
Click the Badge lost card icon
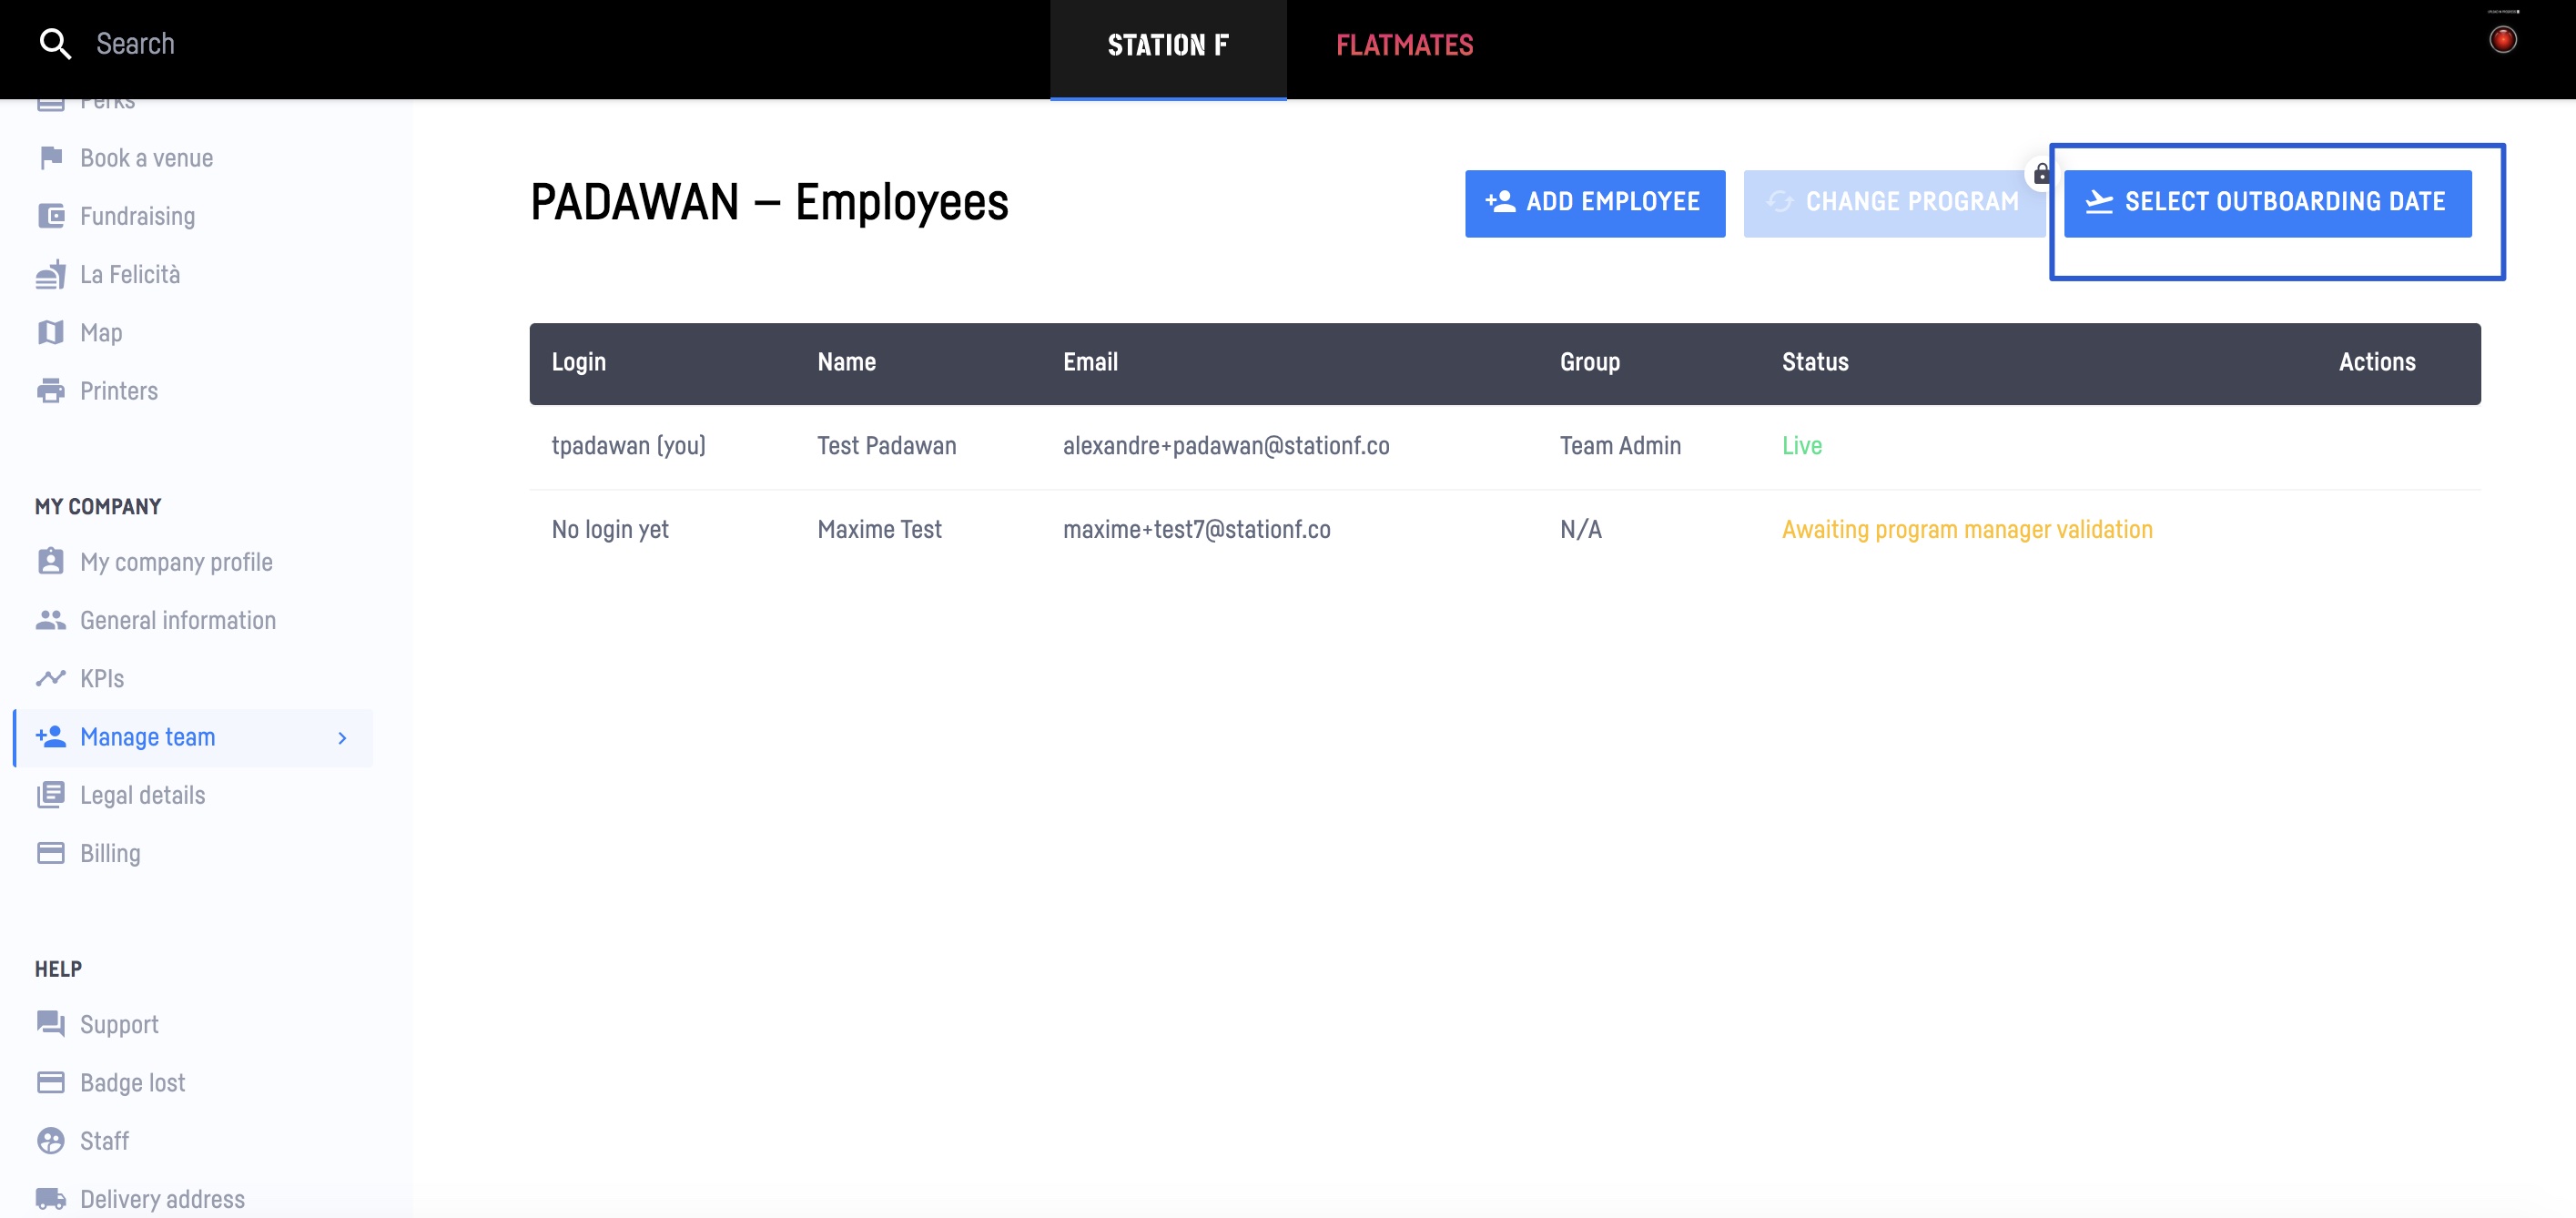tap(50, 1082)
